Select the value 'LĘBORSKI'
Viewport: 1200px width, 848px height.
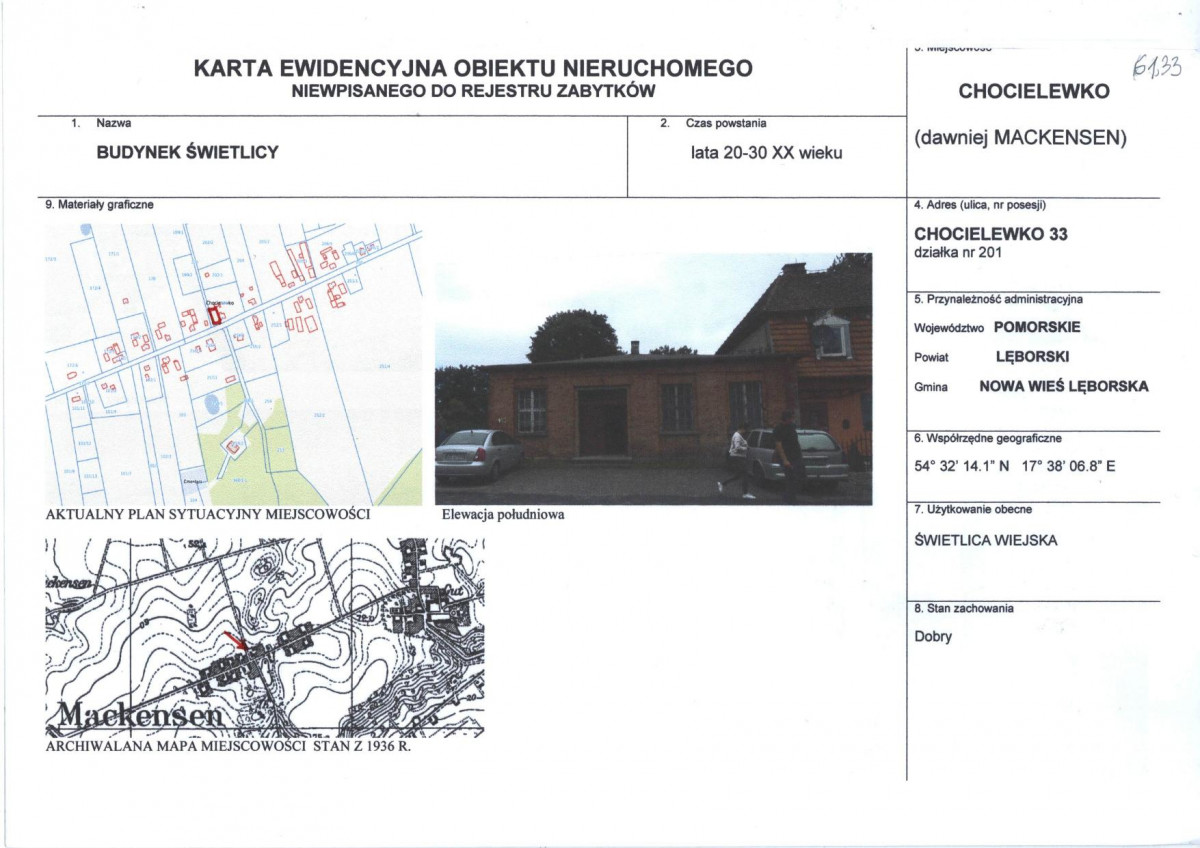[1033, 356]
